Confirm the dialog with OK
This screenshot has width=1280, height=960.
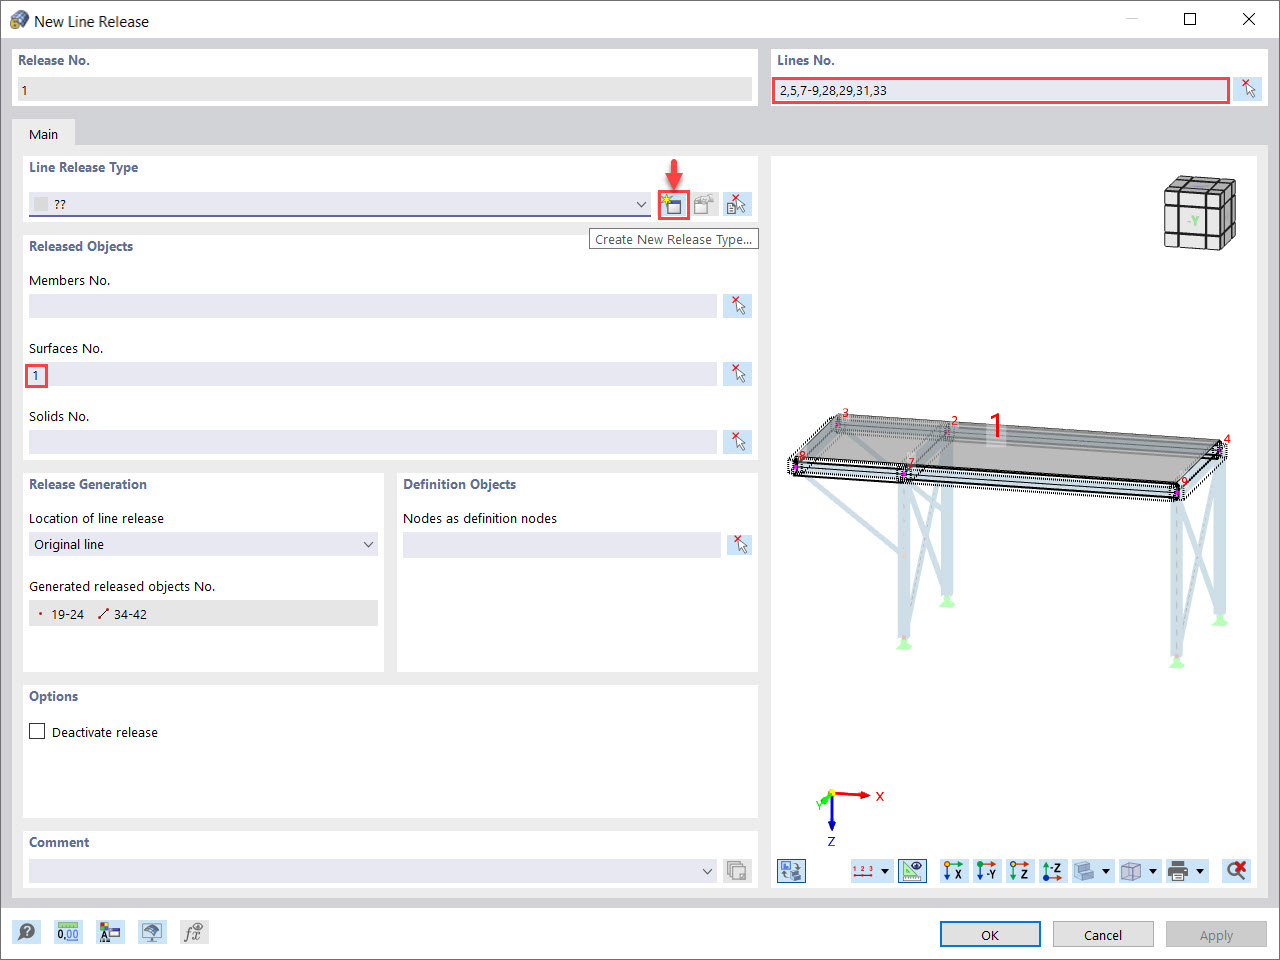[x=989, y=934]
